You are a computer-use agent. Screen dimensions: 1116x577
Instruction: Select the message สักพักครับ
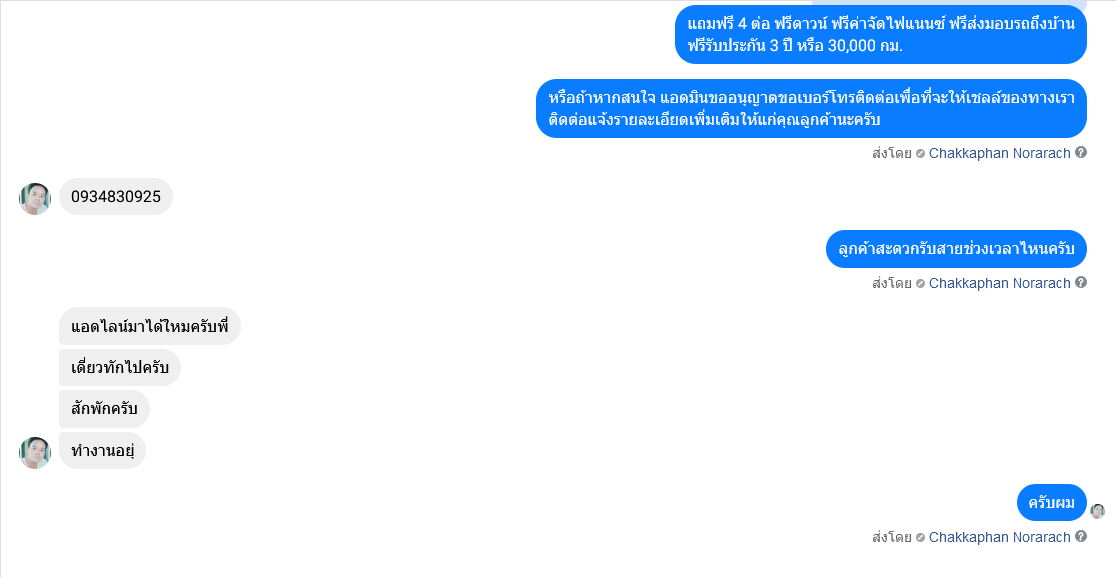click(x=104, y=409)
